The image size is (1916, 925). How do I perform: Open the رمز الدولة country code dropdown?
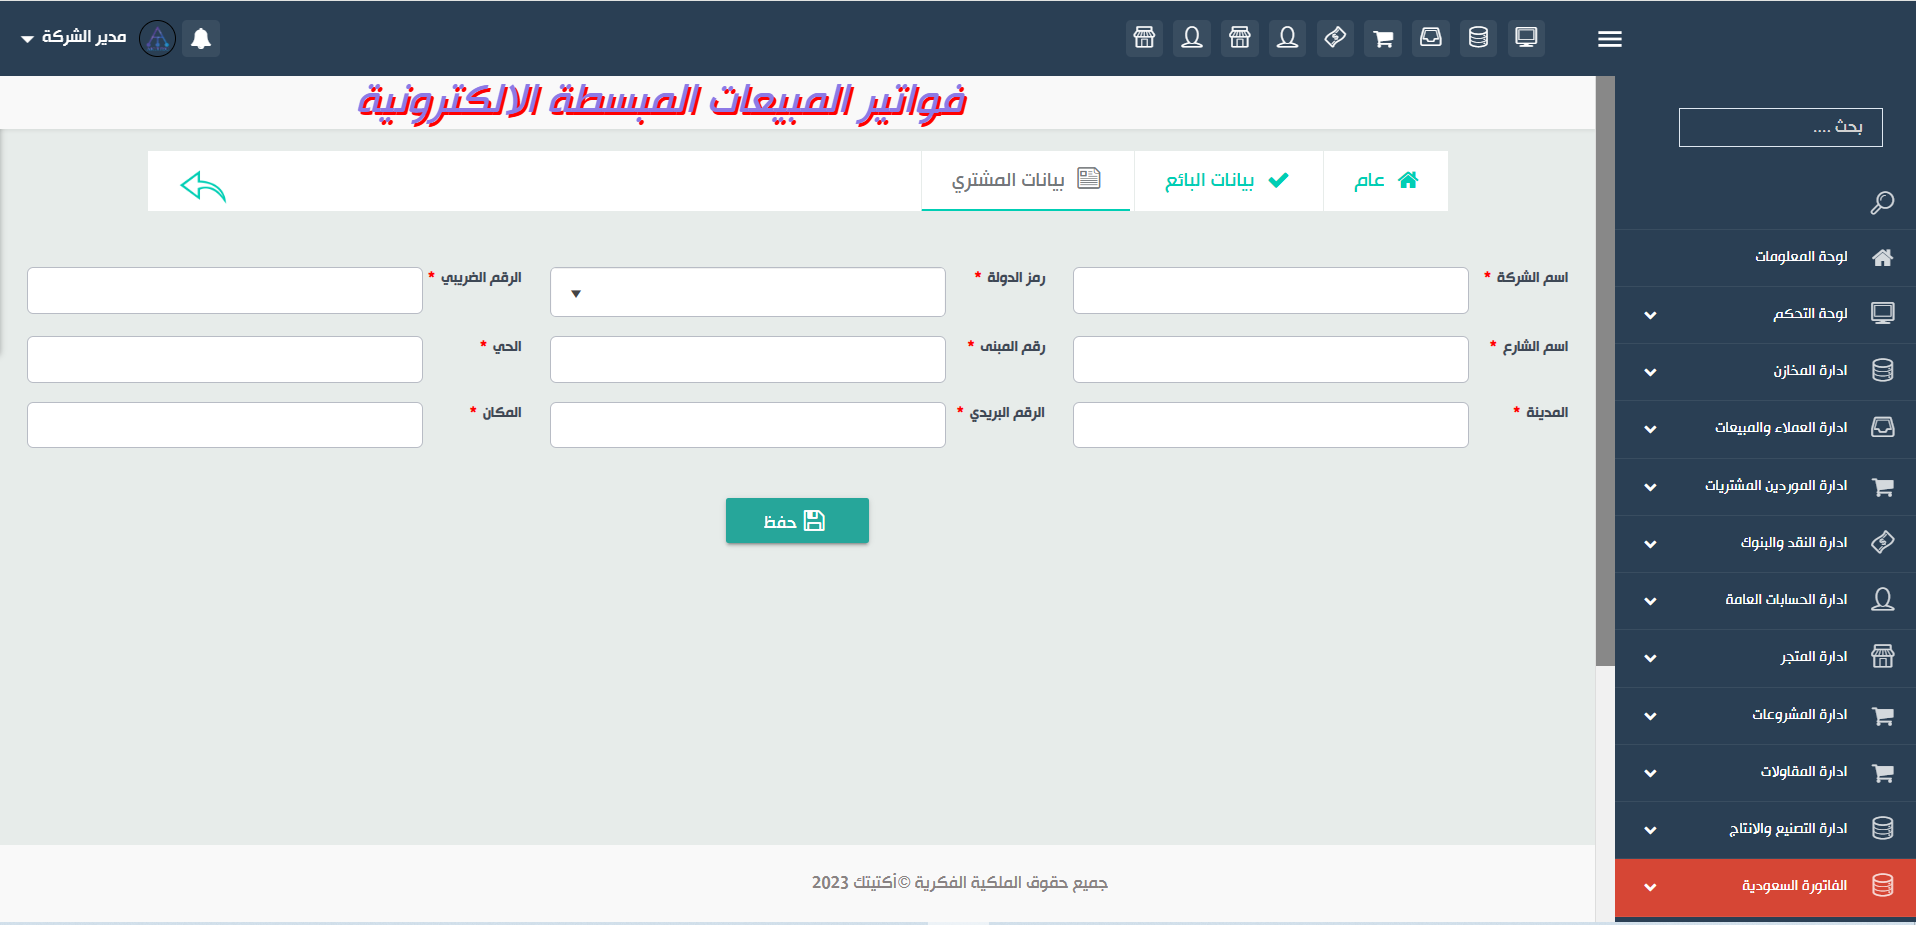coord(747,292)
